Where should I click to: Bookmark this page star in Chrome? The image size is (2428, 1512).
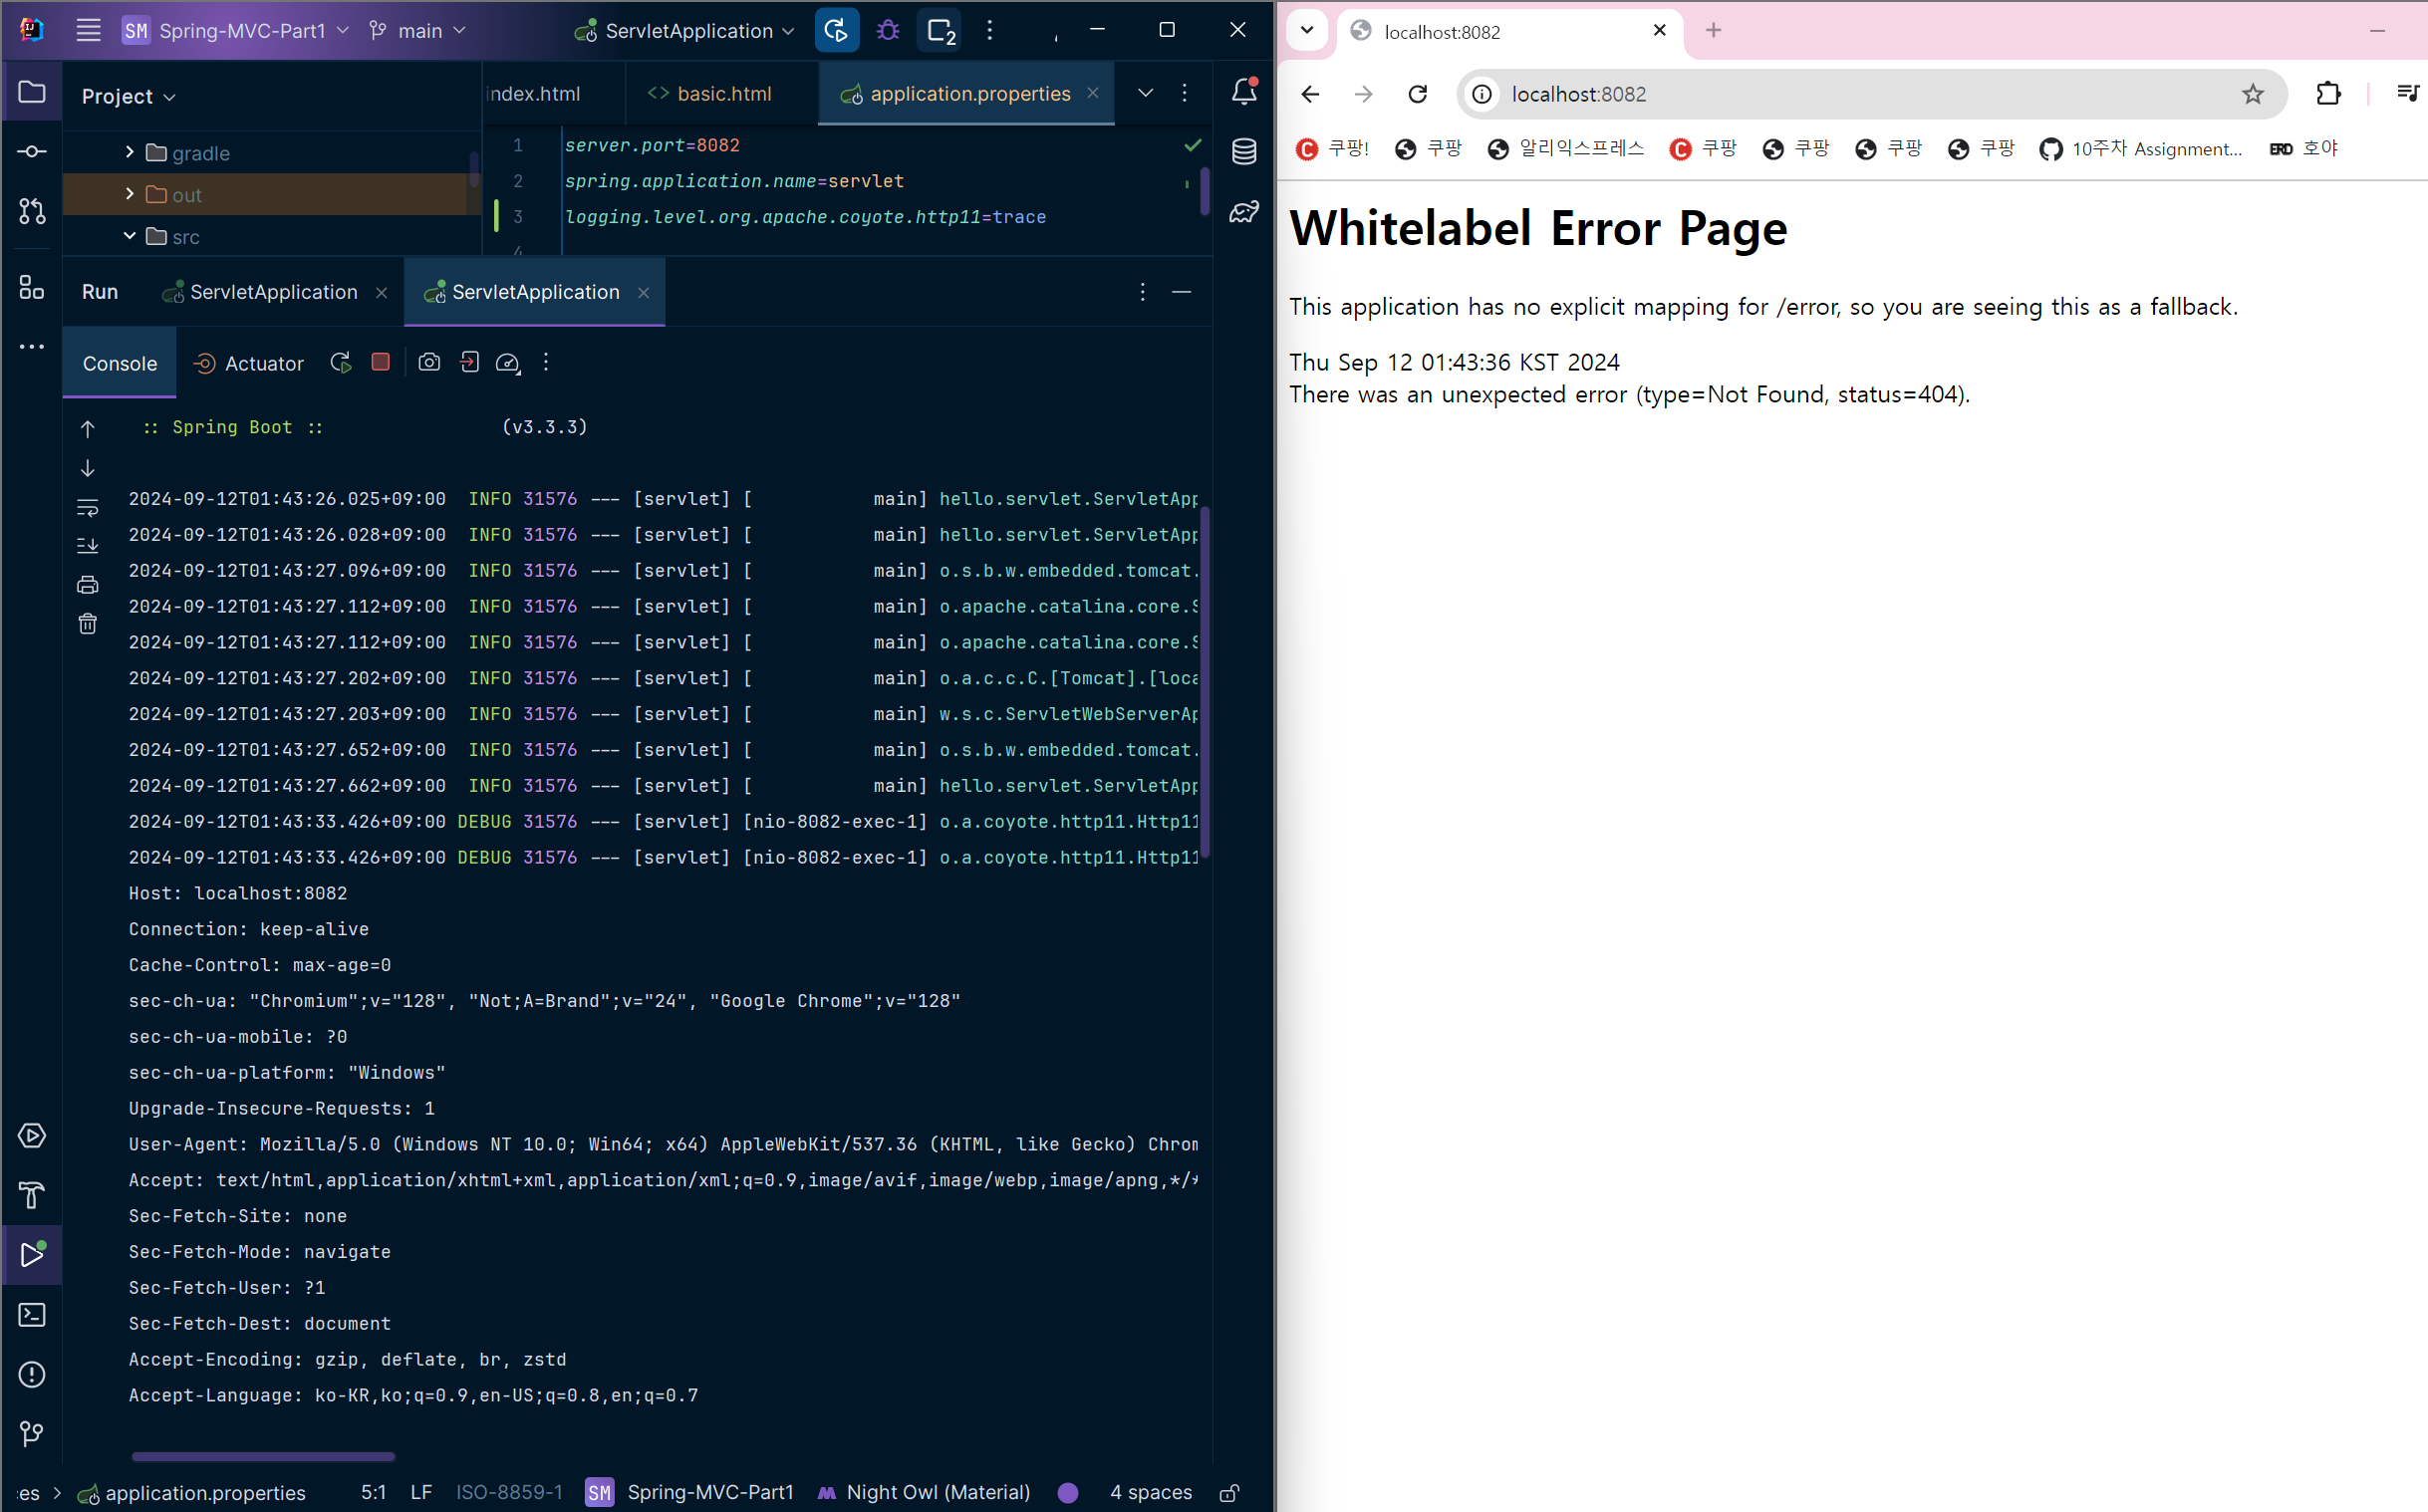pyautogui.click(x=2252, y=94)
